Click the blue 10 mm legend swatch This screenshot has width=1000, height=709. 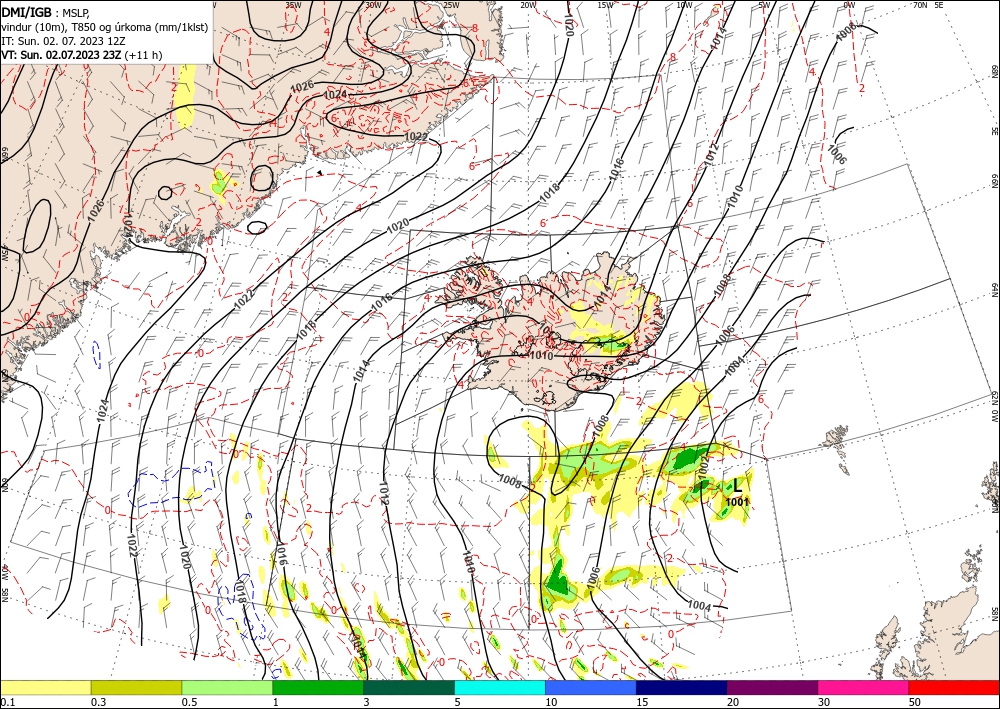591,687
